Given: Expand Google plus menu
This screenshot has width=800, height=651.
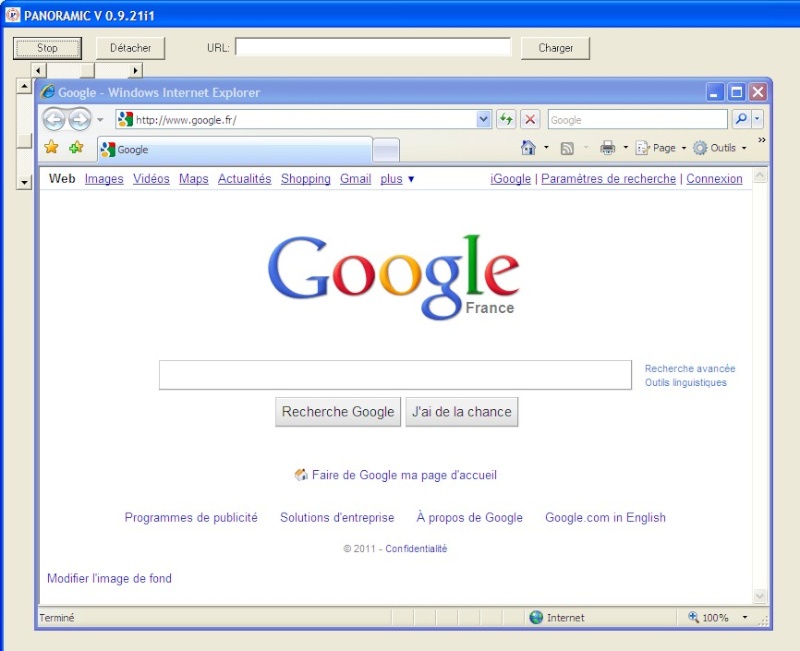Looking at the screenshot, I should point(397,179).
